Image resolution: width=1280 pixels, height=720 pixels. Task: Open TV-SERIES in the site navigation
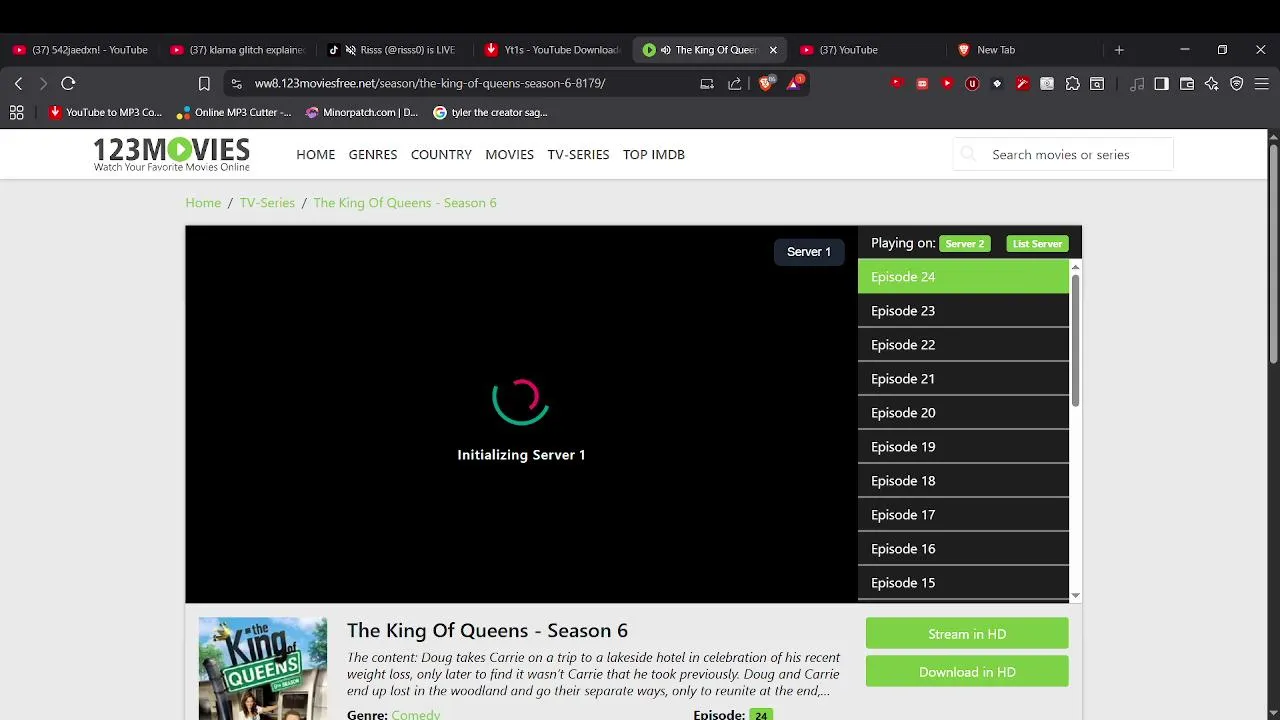coord(578,155)
